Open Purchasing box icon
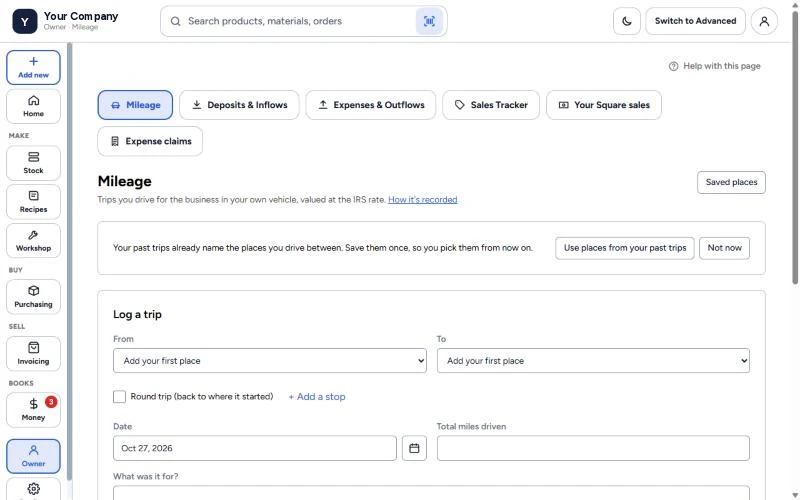800x500 pixels. (33, 297)
